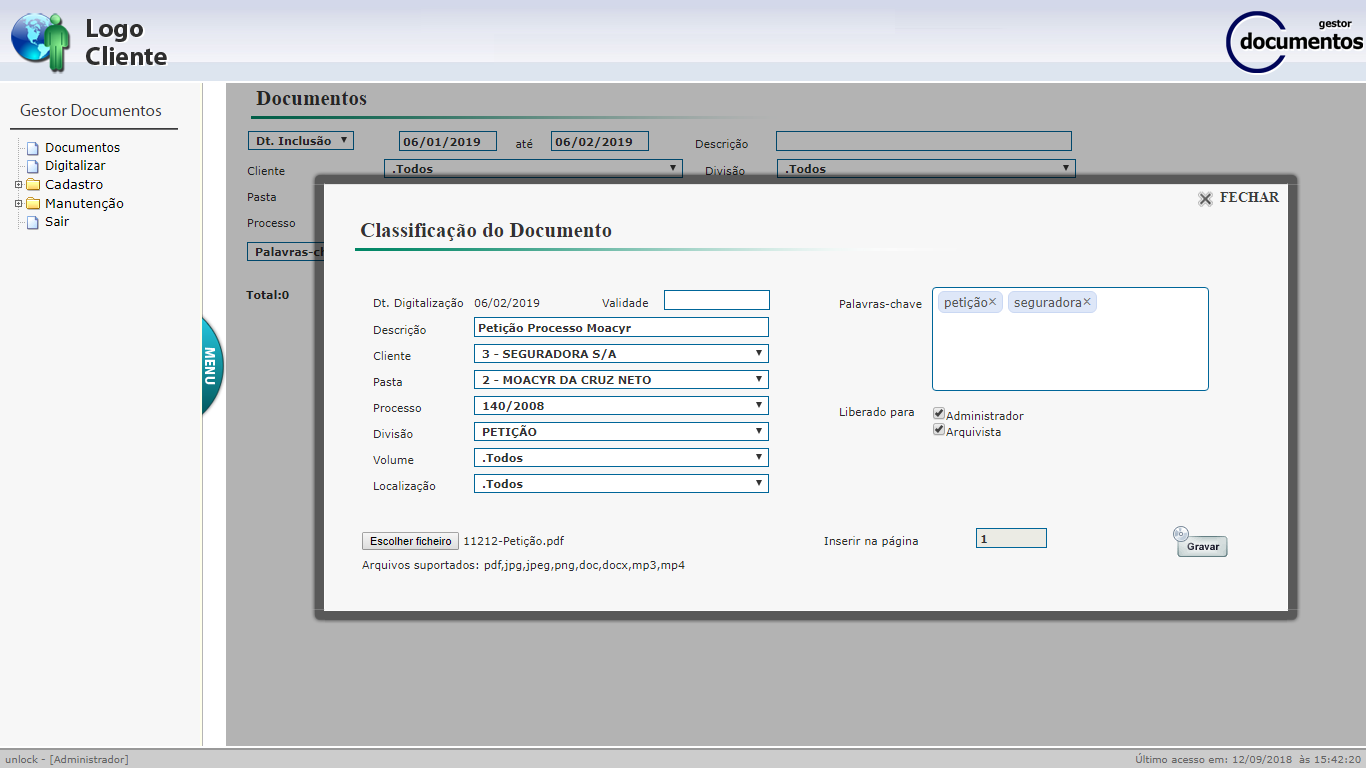1366x768 pixels.
Task: Open the Processo dropdown showing 140/2008
Action: click(x=621, y=406)
